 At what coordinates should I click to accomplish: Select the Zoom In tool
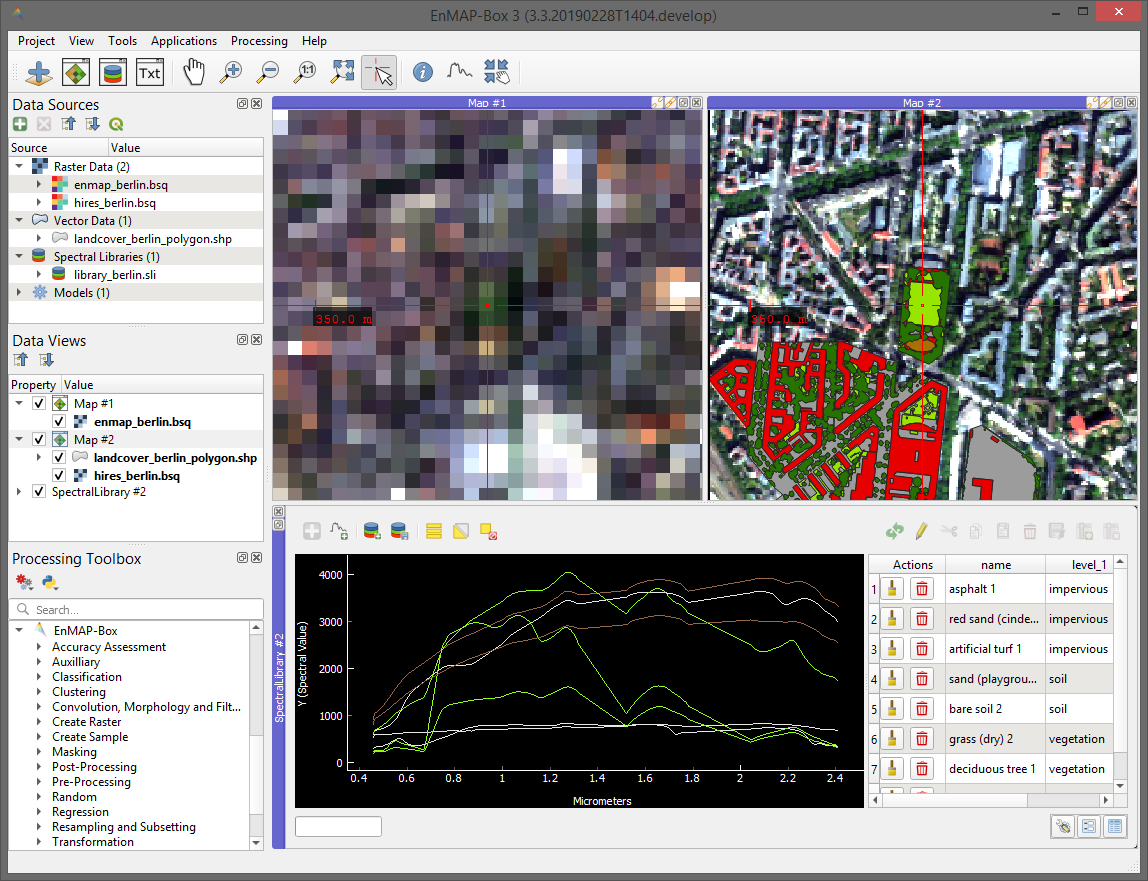231,73
